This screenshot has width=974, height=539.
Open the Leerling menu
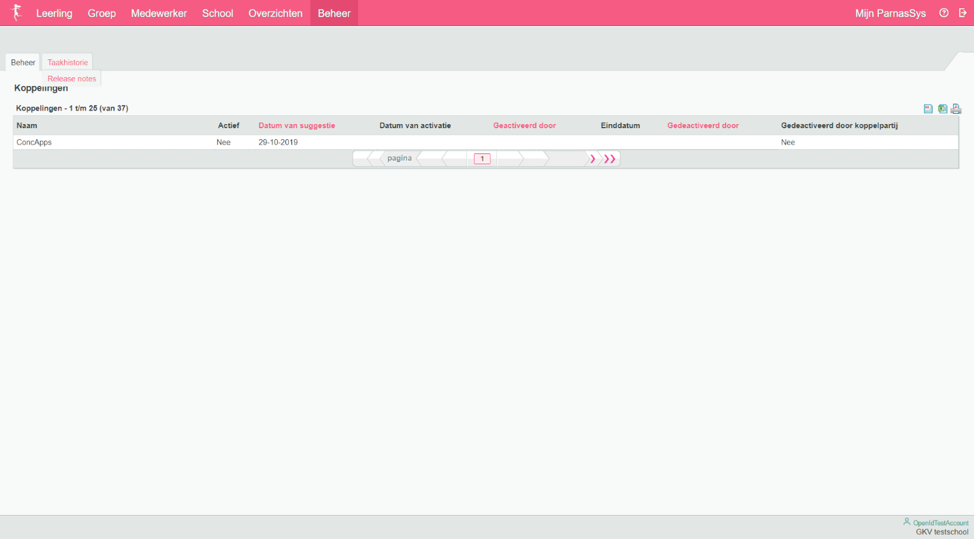pyautogui.click(x=54, y=13)
